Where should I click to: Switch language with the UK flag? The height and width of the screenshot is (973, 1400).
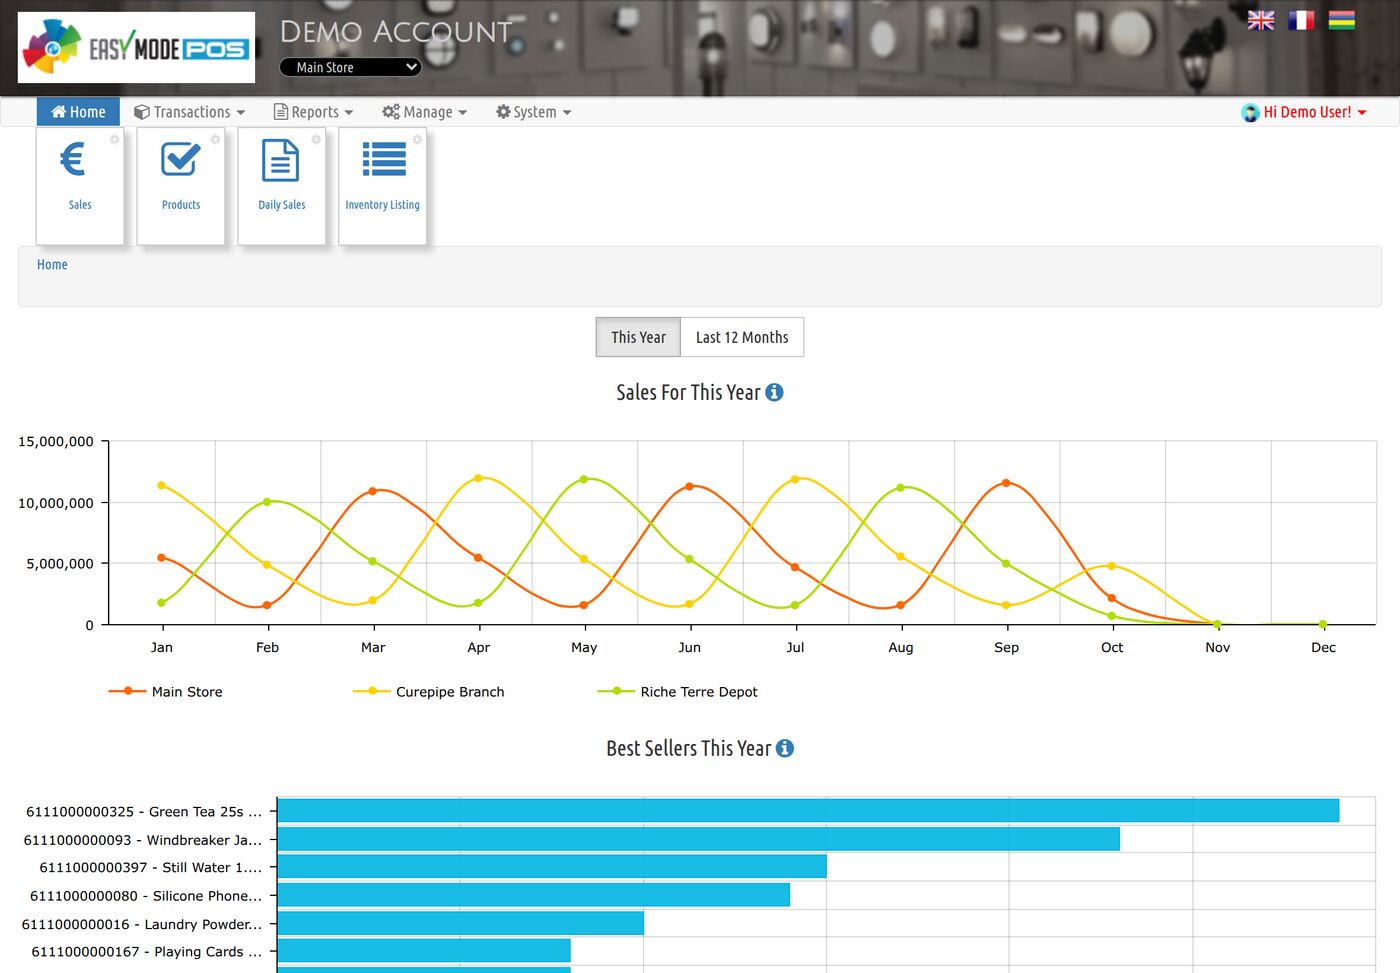tap(1261, 20)
